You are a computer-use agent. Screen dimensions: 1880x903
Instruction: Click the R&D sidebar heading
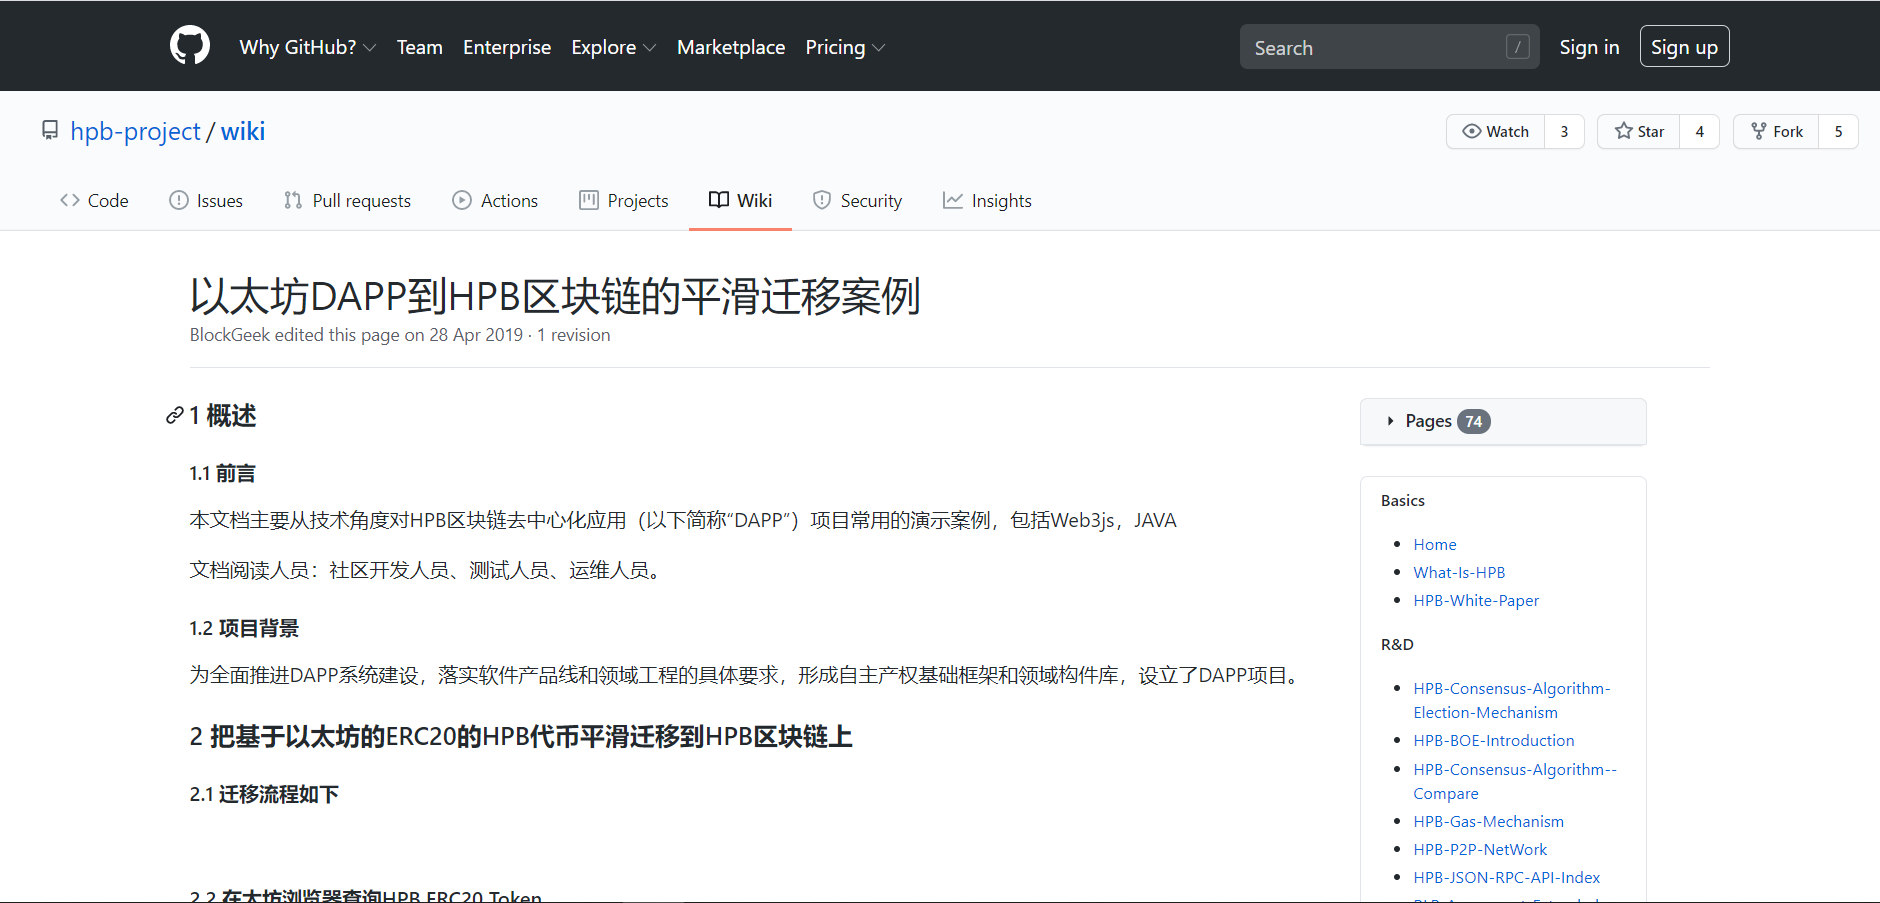point(1397,644)
